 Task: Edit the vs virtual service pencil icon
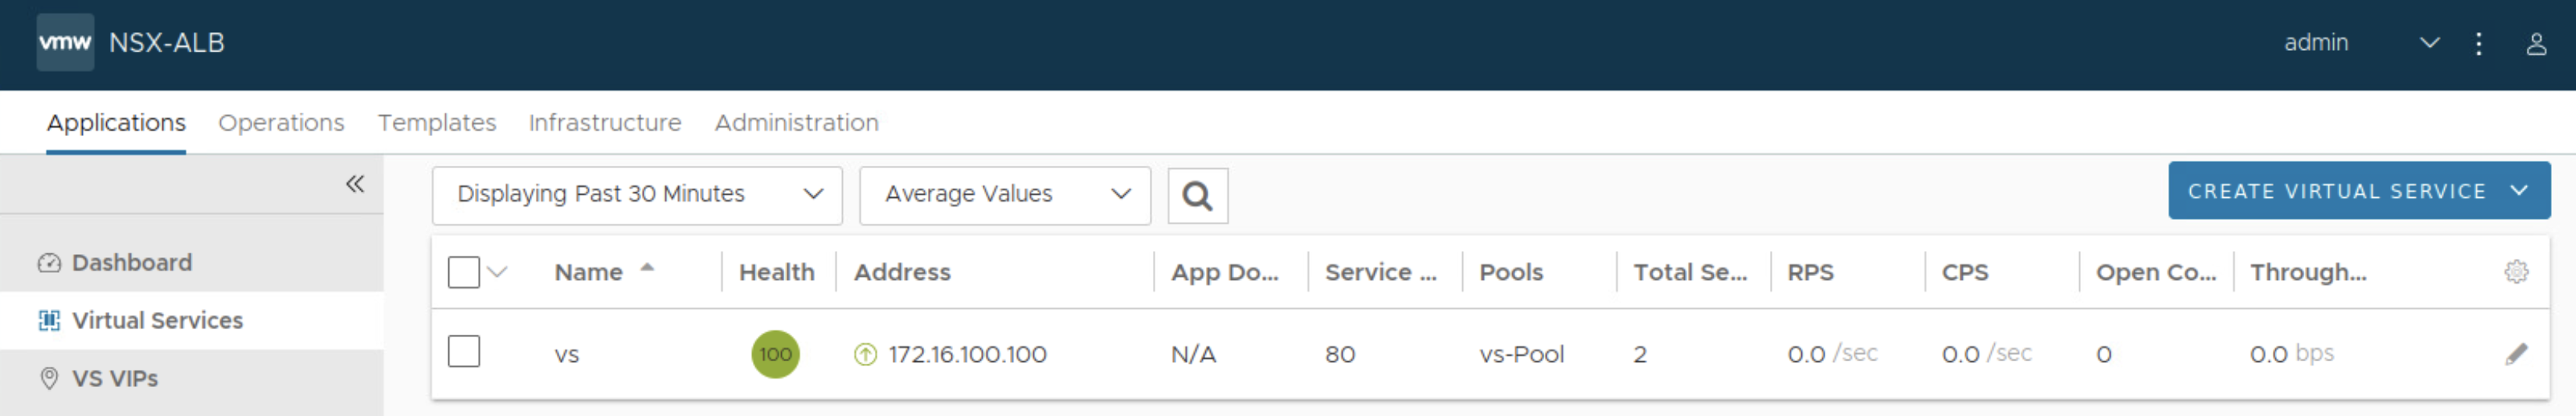click(2516, 354)
